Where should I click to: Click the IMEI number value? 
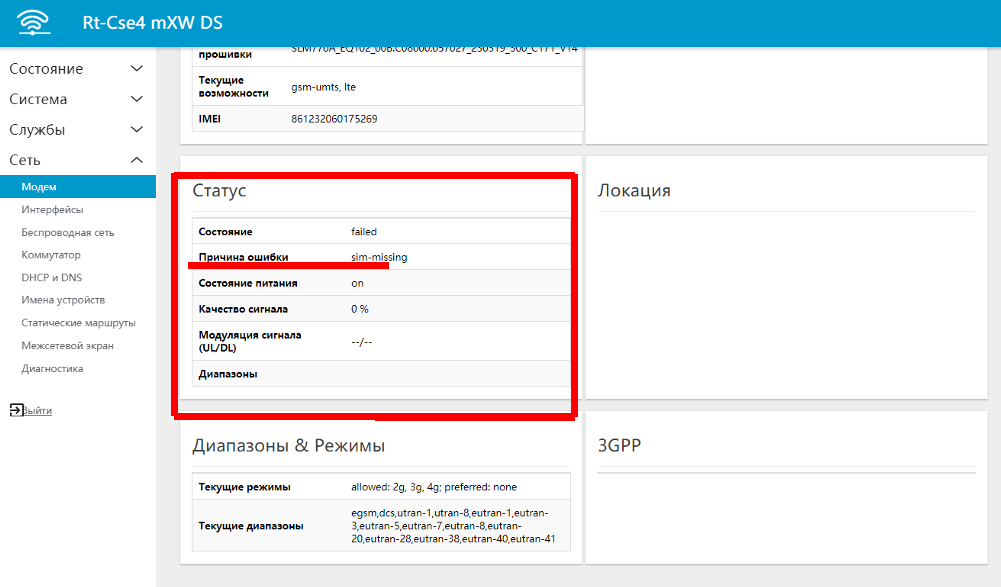tap(334, 119)
